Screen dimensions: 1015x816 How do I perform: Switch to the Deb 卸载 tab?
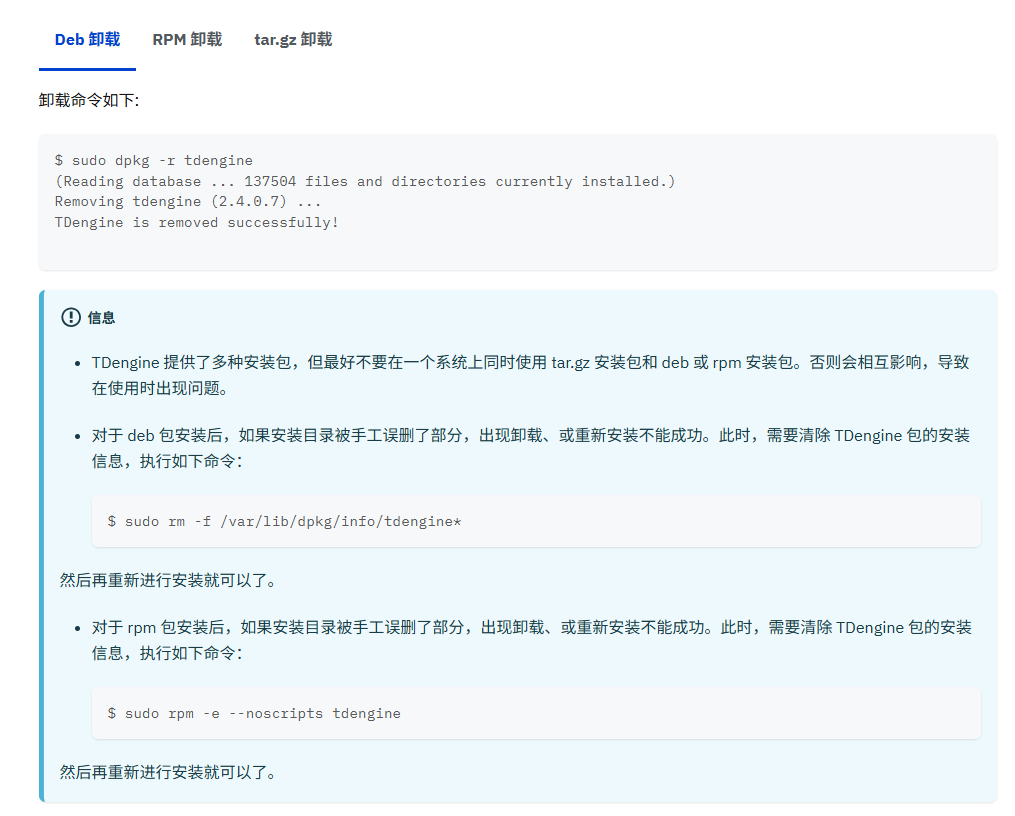coord(87,39)
